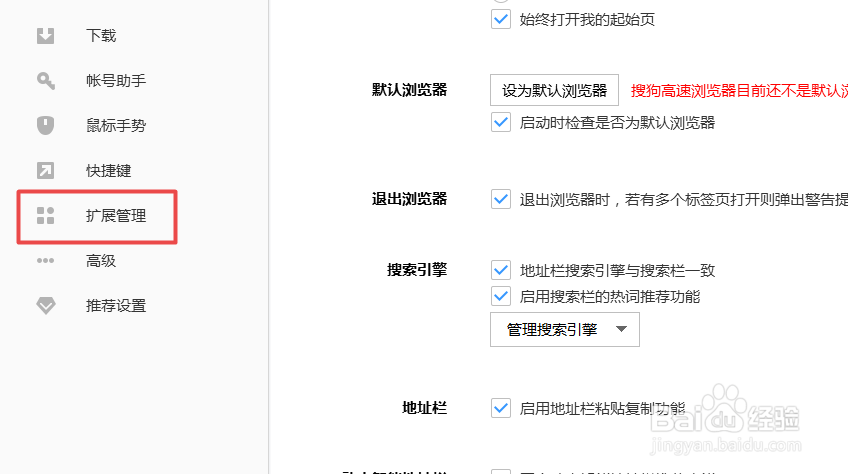Click the four-squares icon for 扩展管理

45,215
